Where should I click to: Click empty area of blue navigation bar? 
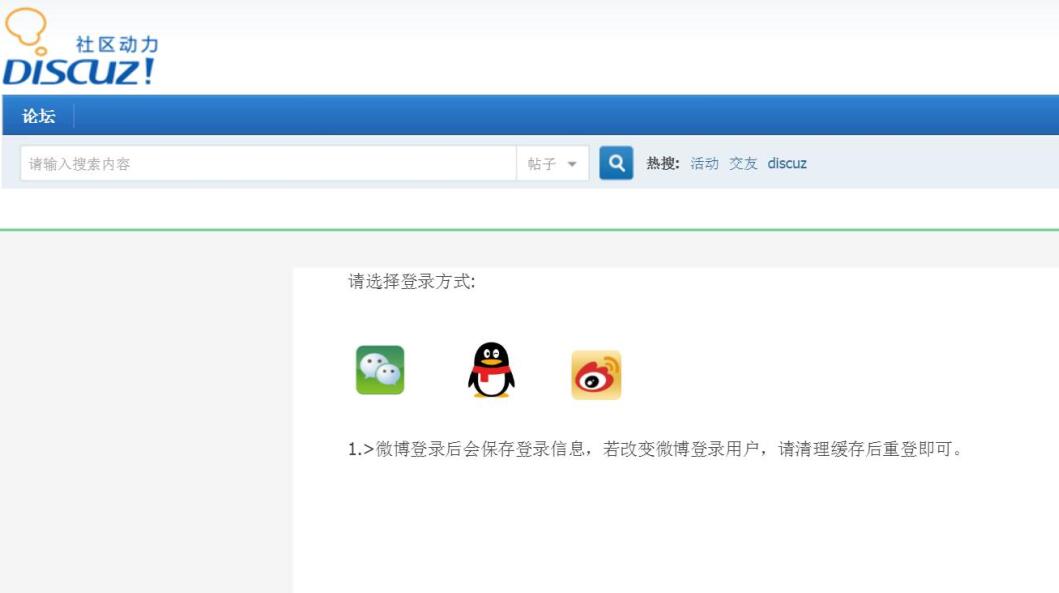pos(560,116)
